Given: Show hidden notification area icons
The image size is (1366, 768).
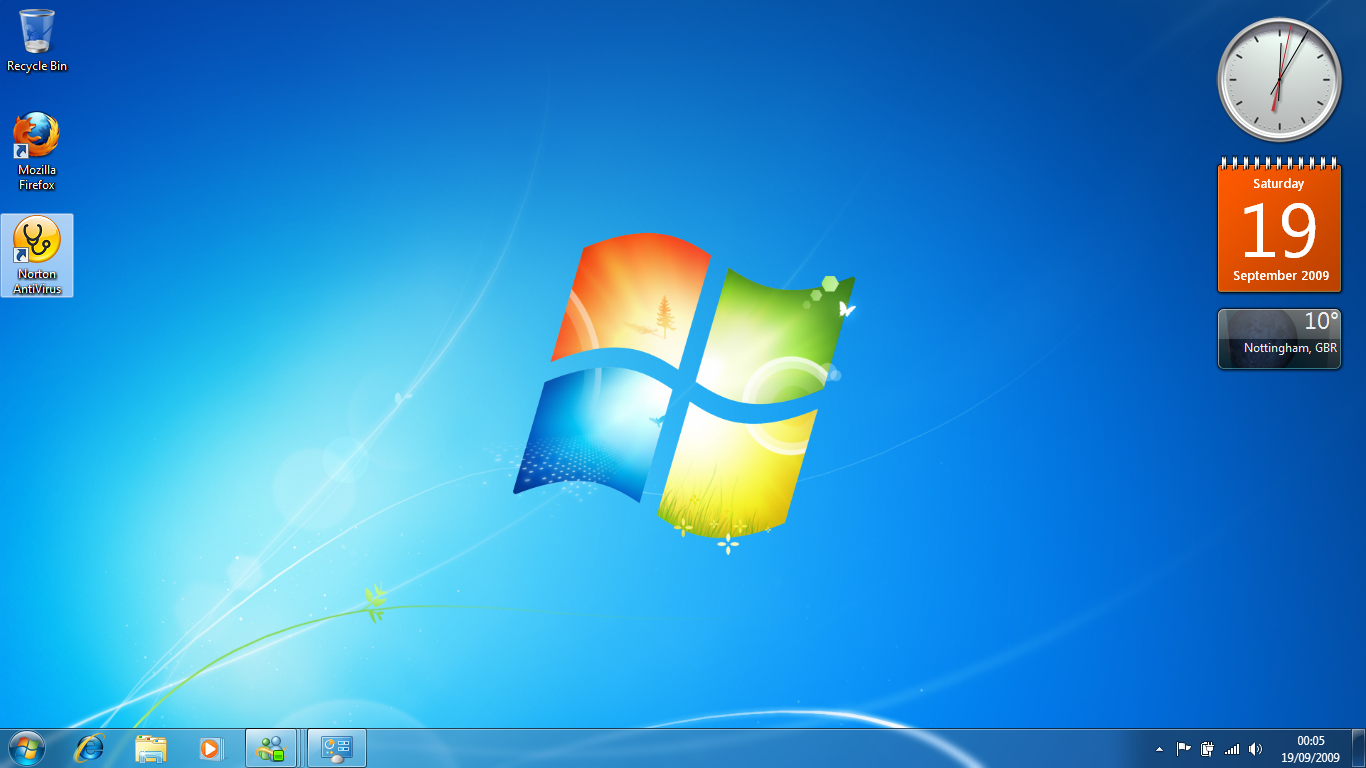Looking at the screenshot, I should click(x=1159, y=749).
